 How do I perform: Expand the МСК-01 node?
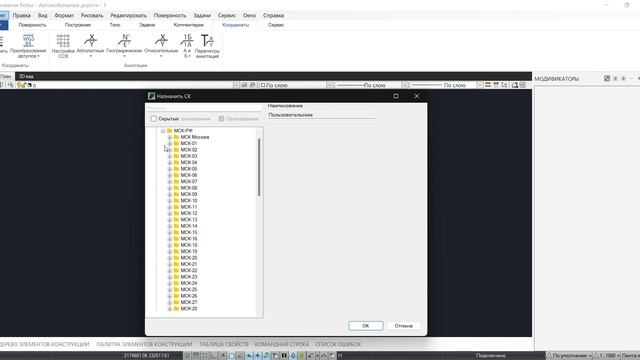[x=170, y=144]
